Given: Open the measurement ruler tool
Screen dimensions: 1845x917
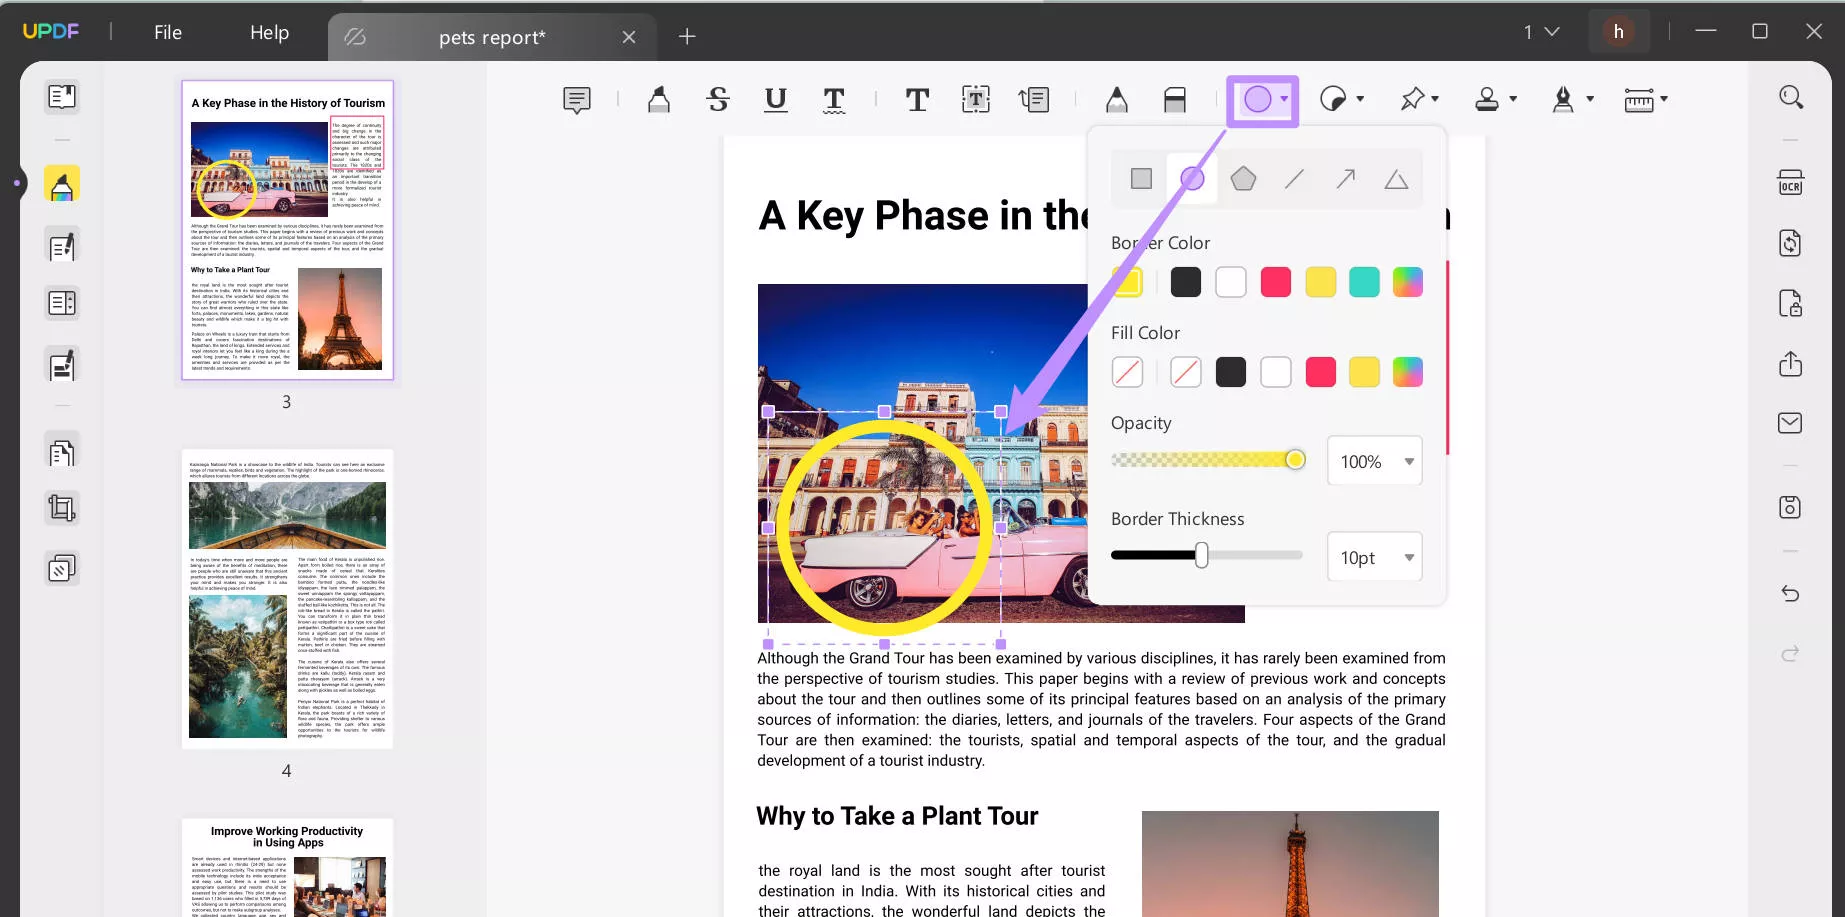Looking at the screenshot, I should coord(1638,99).
